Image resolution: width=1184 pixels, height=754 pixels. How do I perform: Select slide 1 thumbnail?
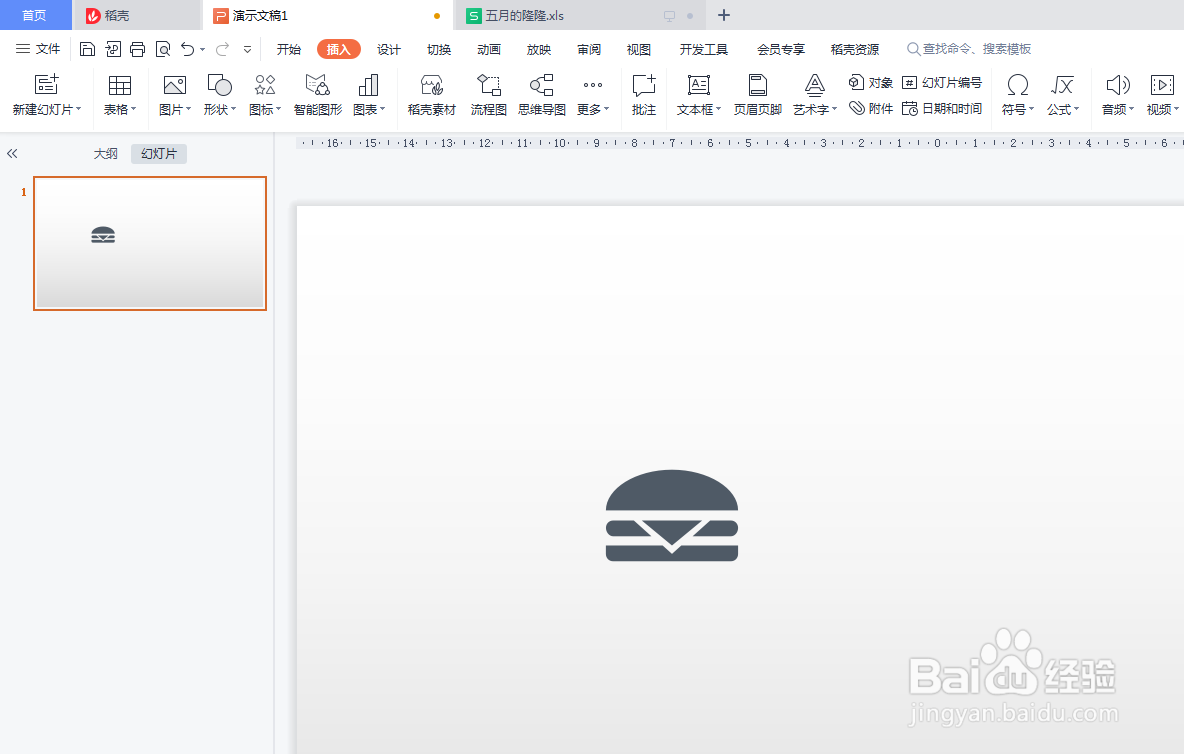tap(150, 243)
